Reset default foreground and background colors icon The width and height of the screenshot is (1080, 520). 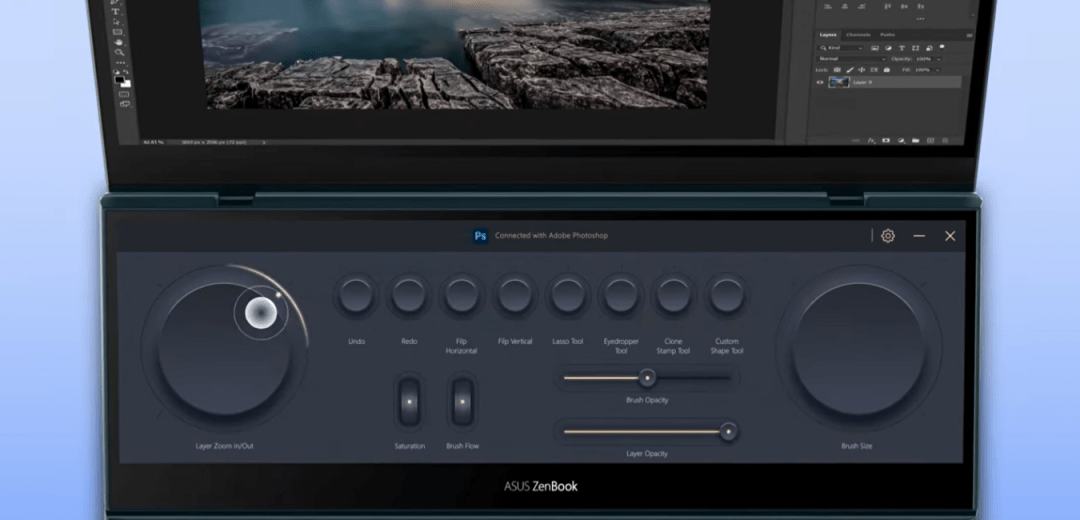(x=116, y=72)
